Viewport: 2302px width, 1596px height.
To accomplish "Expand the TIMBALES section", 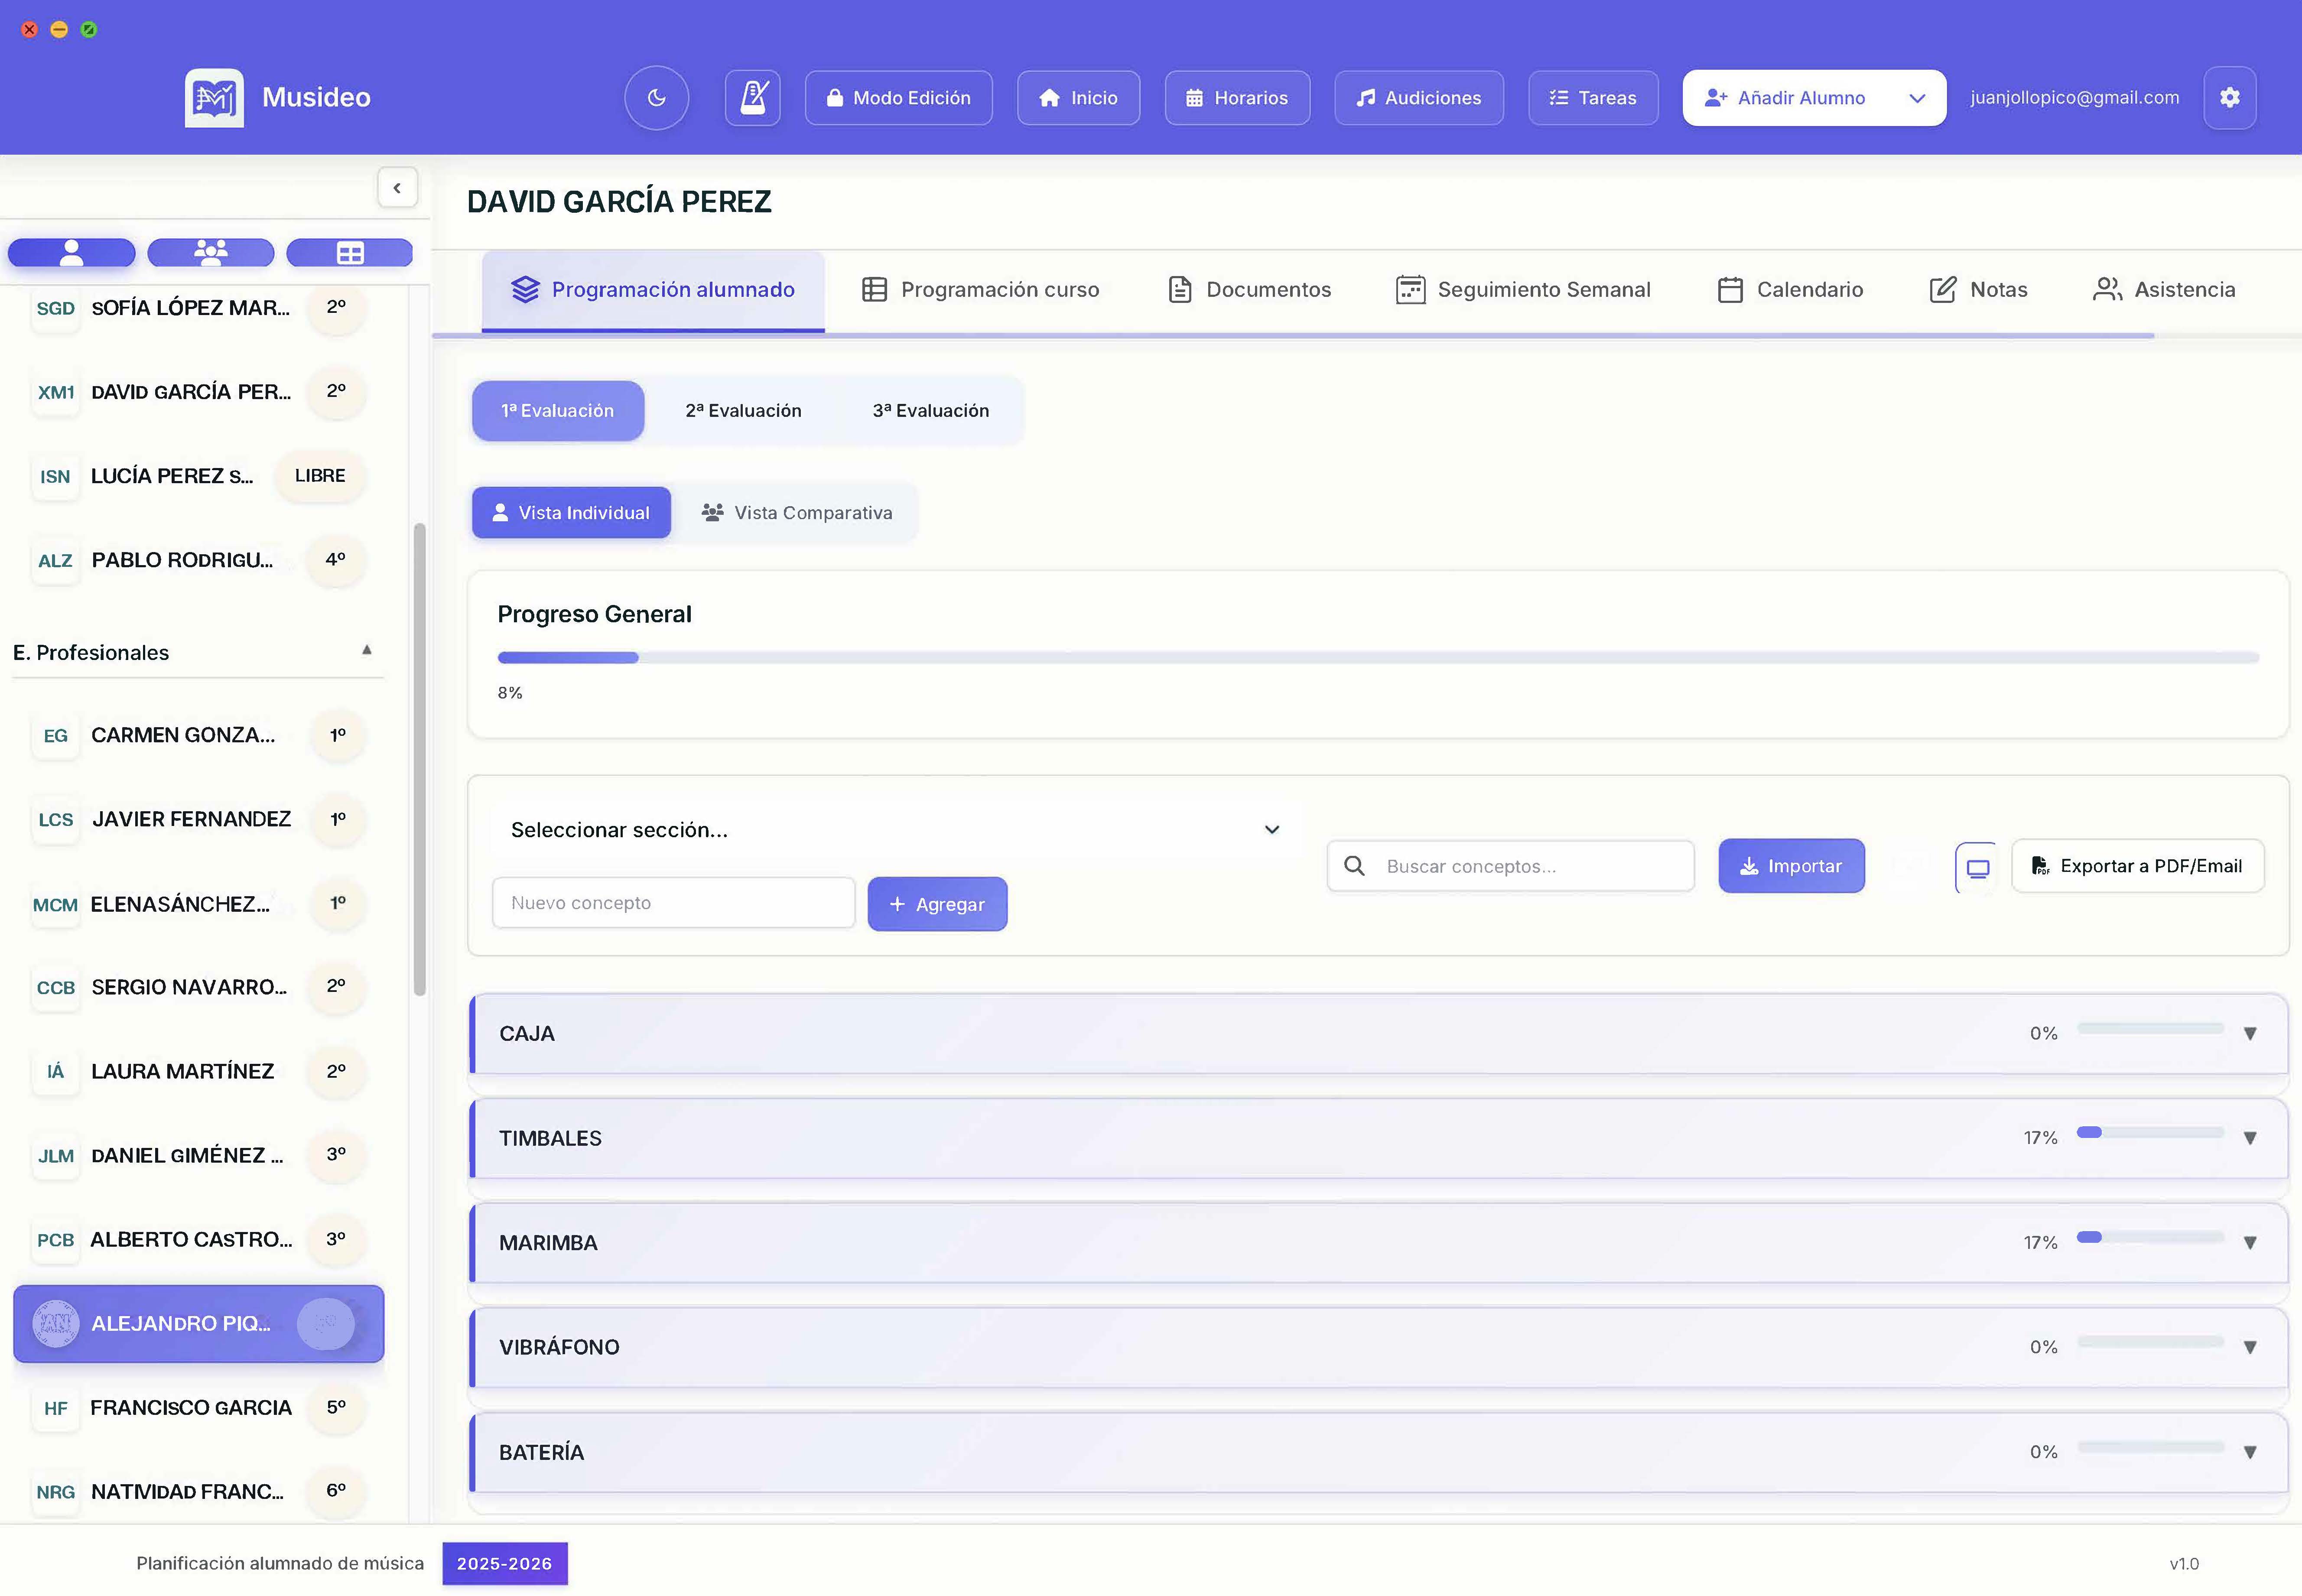I will pos(2249,1138).
